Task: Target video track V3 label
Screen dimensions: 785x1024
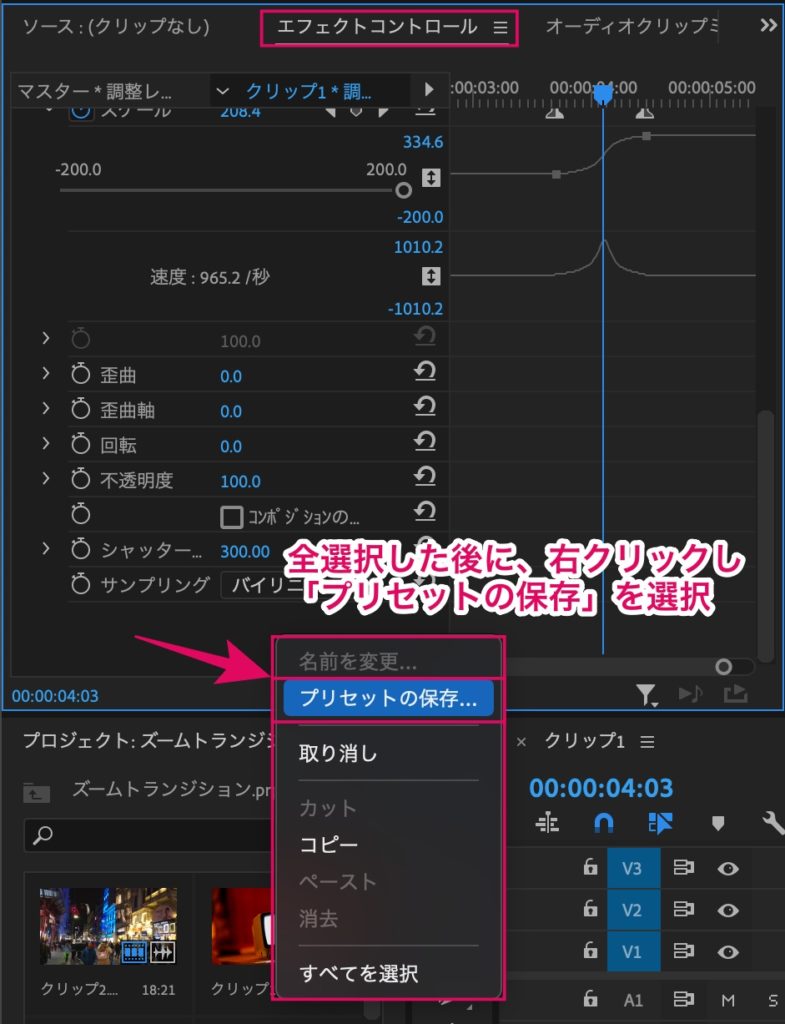Action: click(x=631, y=869)
